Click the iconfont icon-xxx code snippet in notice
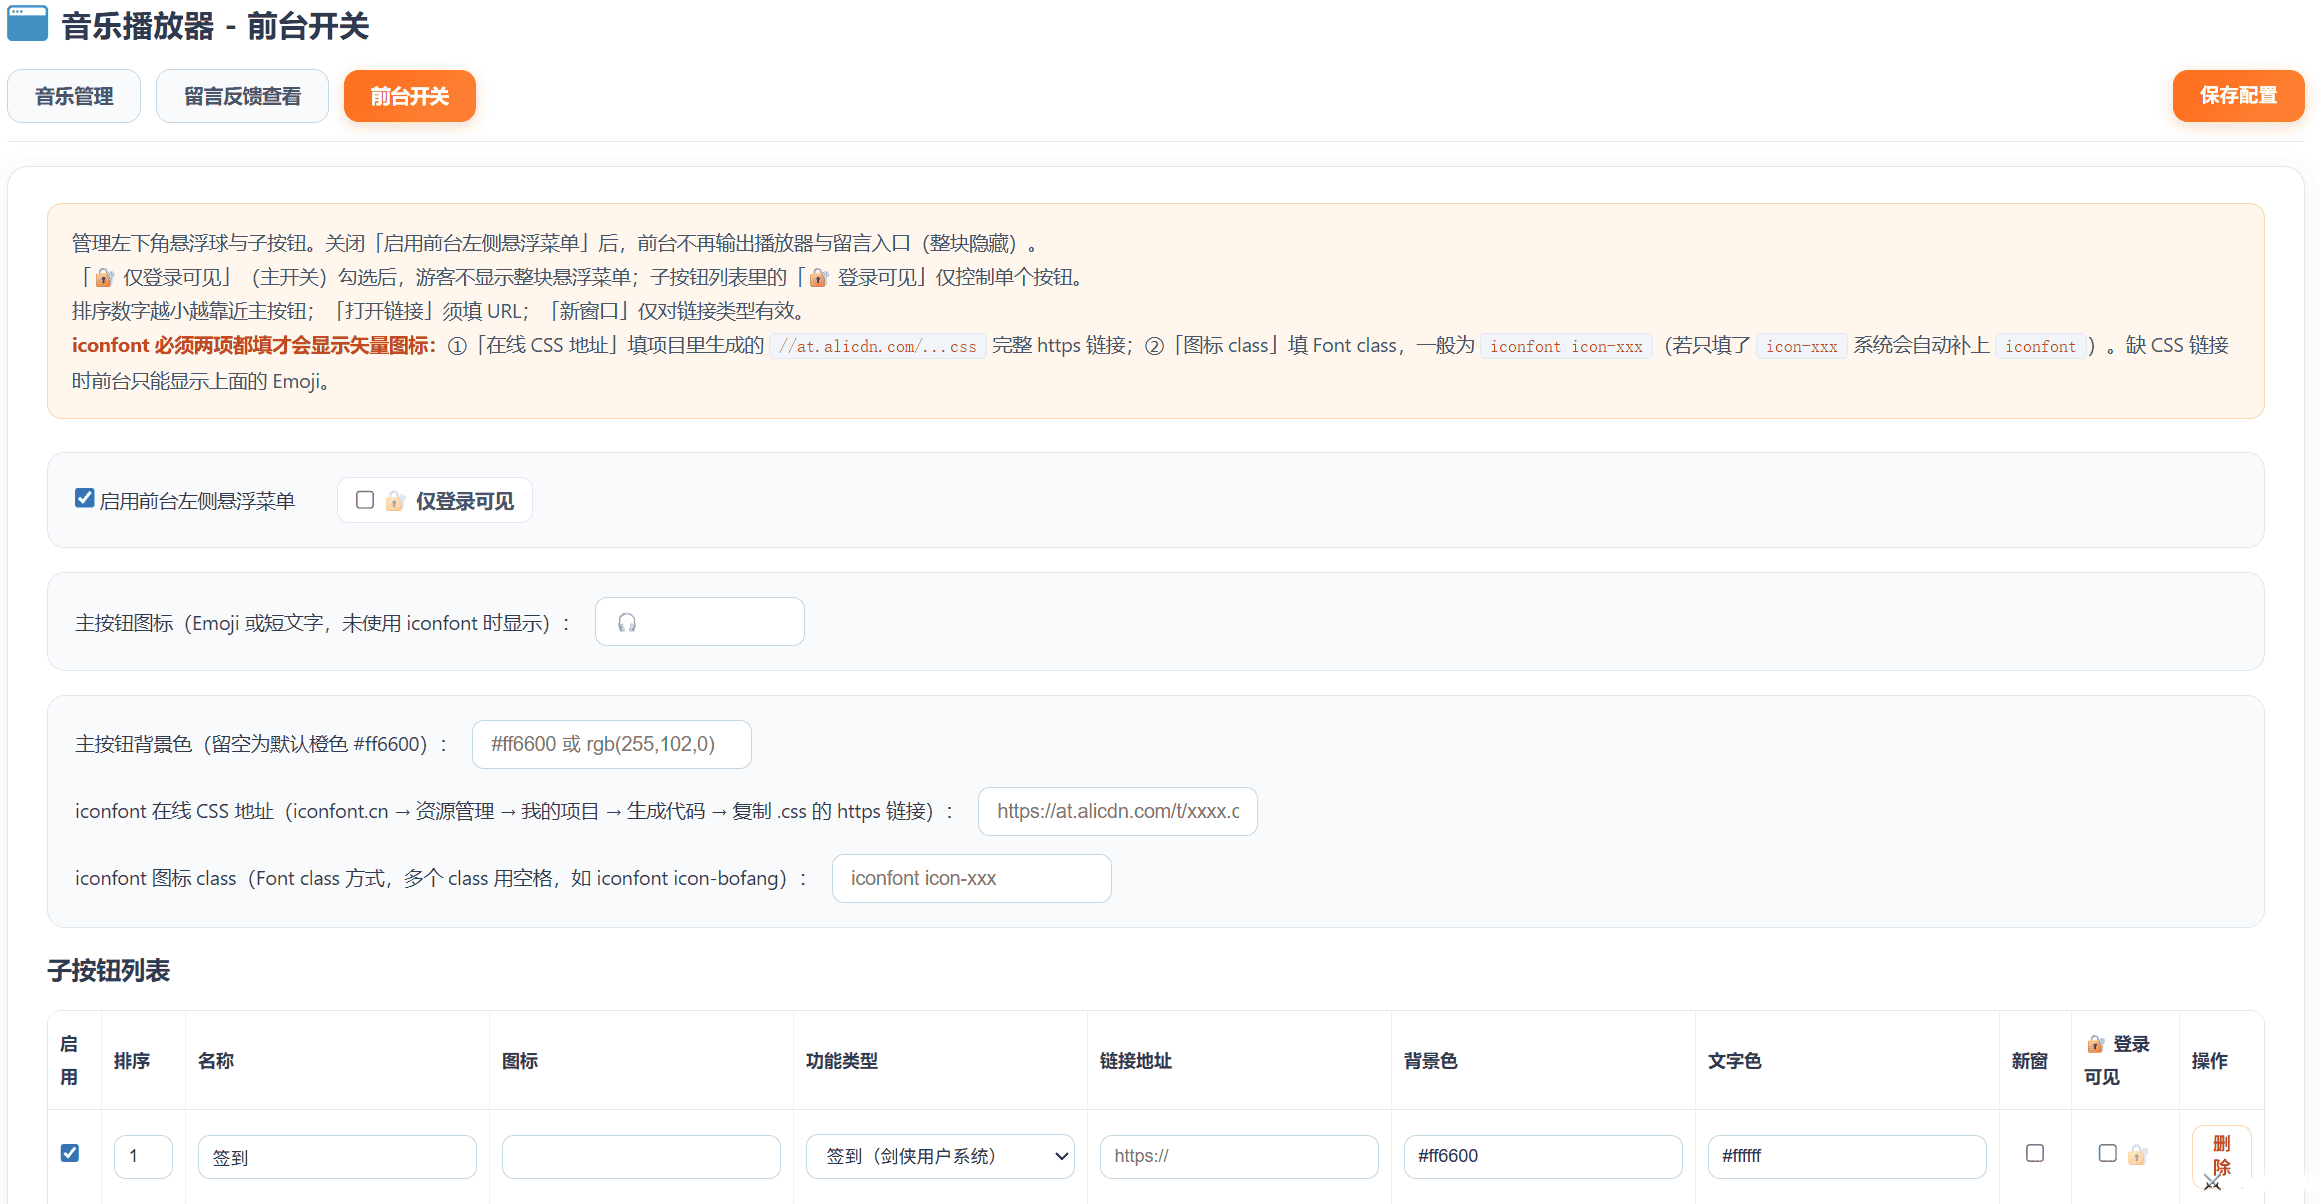Viewport: 2320px width, 1204px height. pos(1566,346)
